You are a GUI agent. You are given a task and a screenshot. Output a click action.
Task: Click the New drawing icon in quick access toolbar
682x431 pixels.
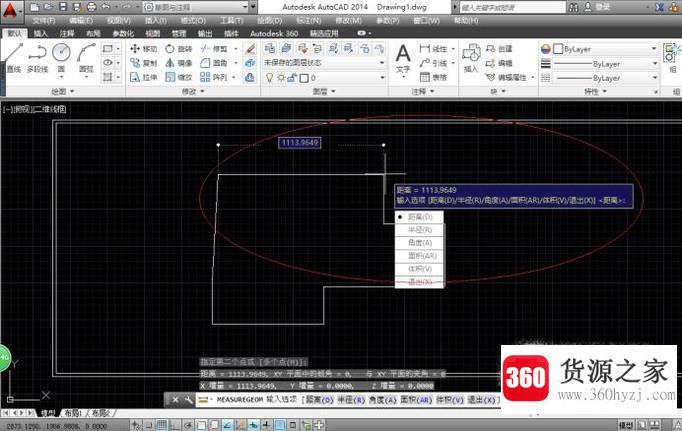34,7
